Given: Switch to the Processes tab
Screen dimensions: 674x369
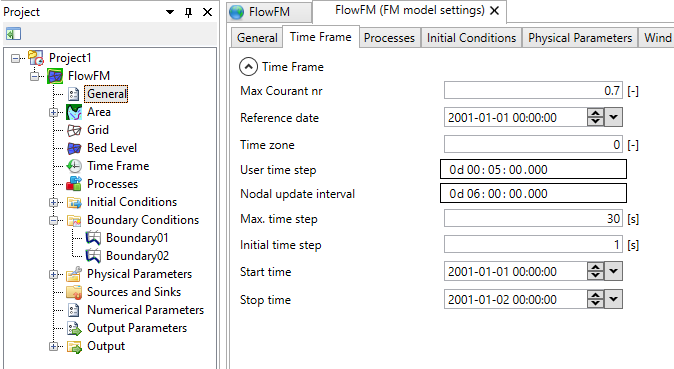Looking at the screenshot, I should tap(389, 38).
